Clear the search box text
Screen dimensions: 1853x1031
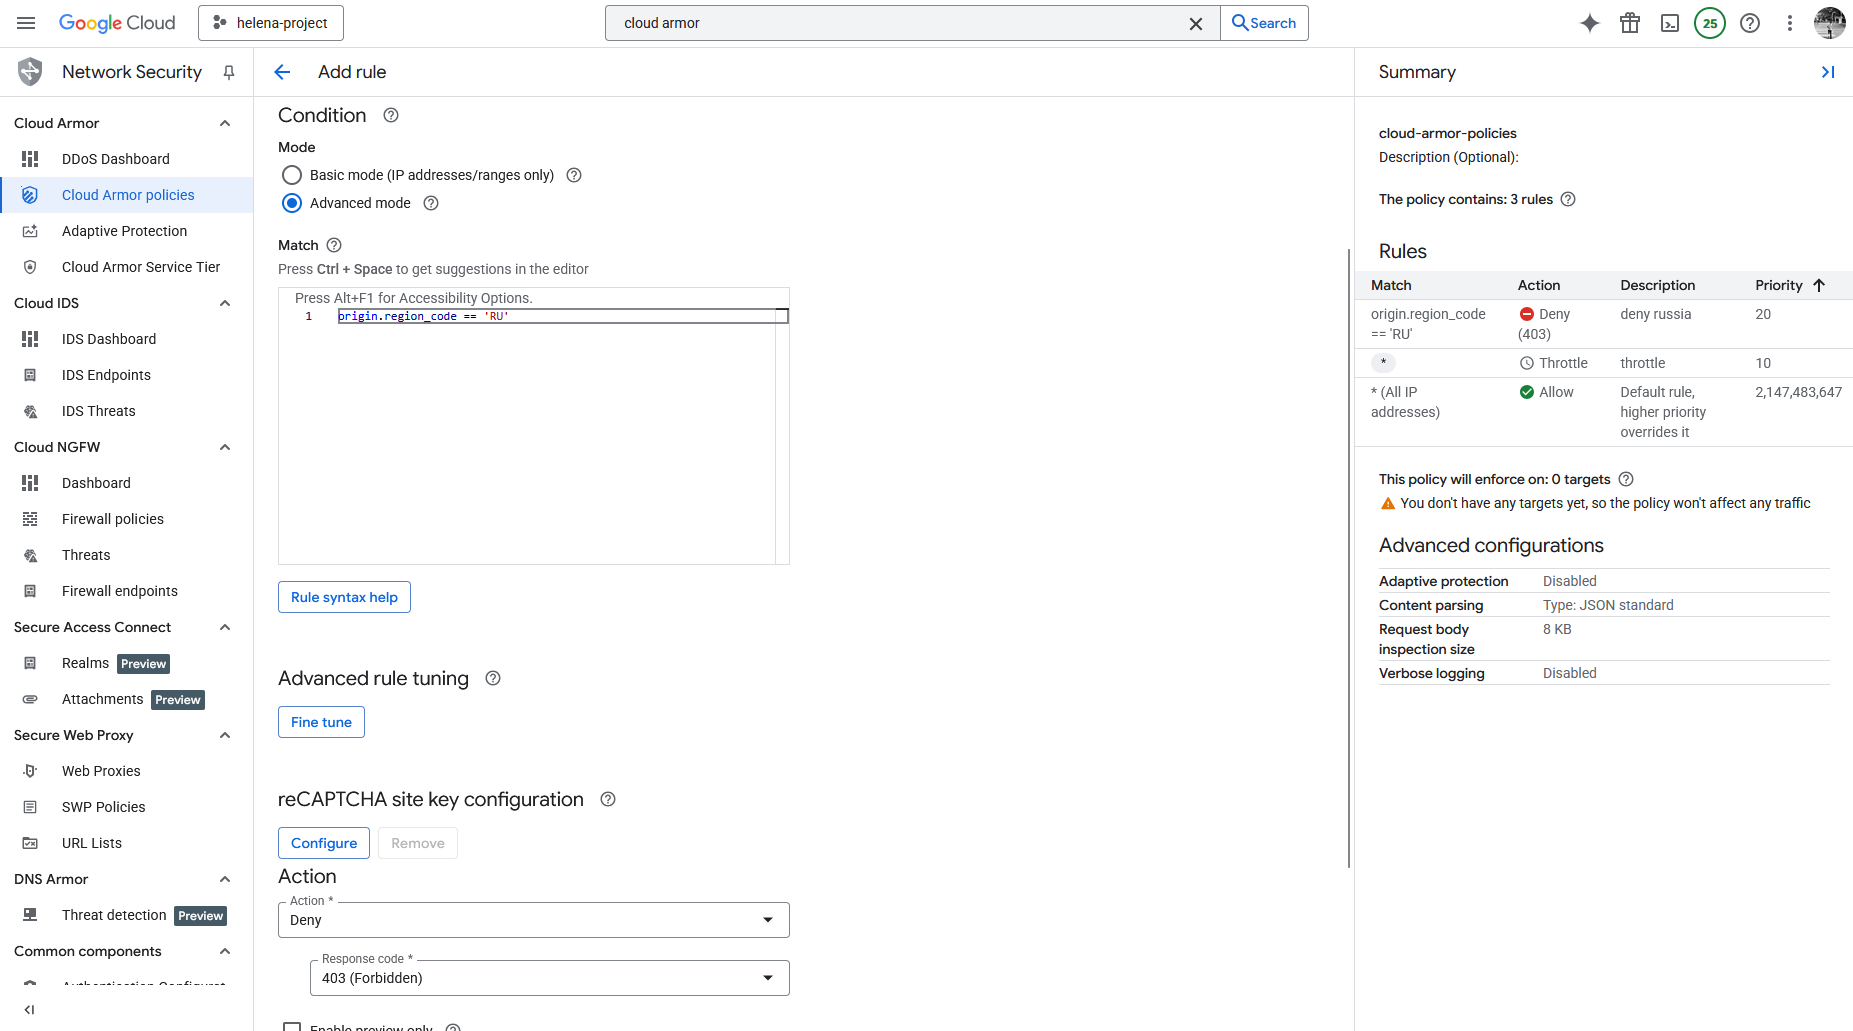point(1195,24)
